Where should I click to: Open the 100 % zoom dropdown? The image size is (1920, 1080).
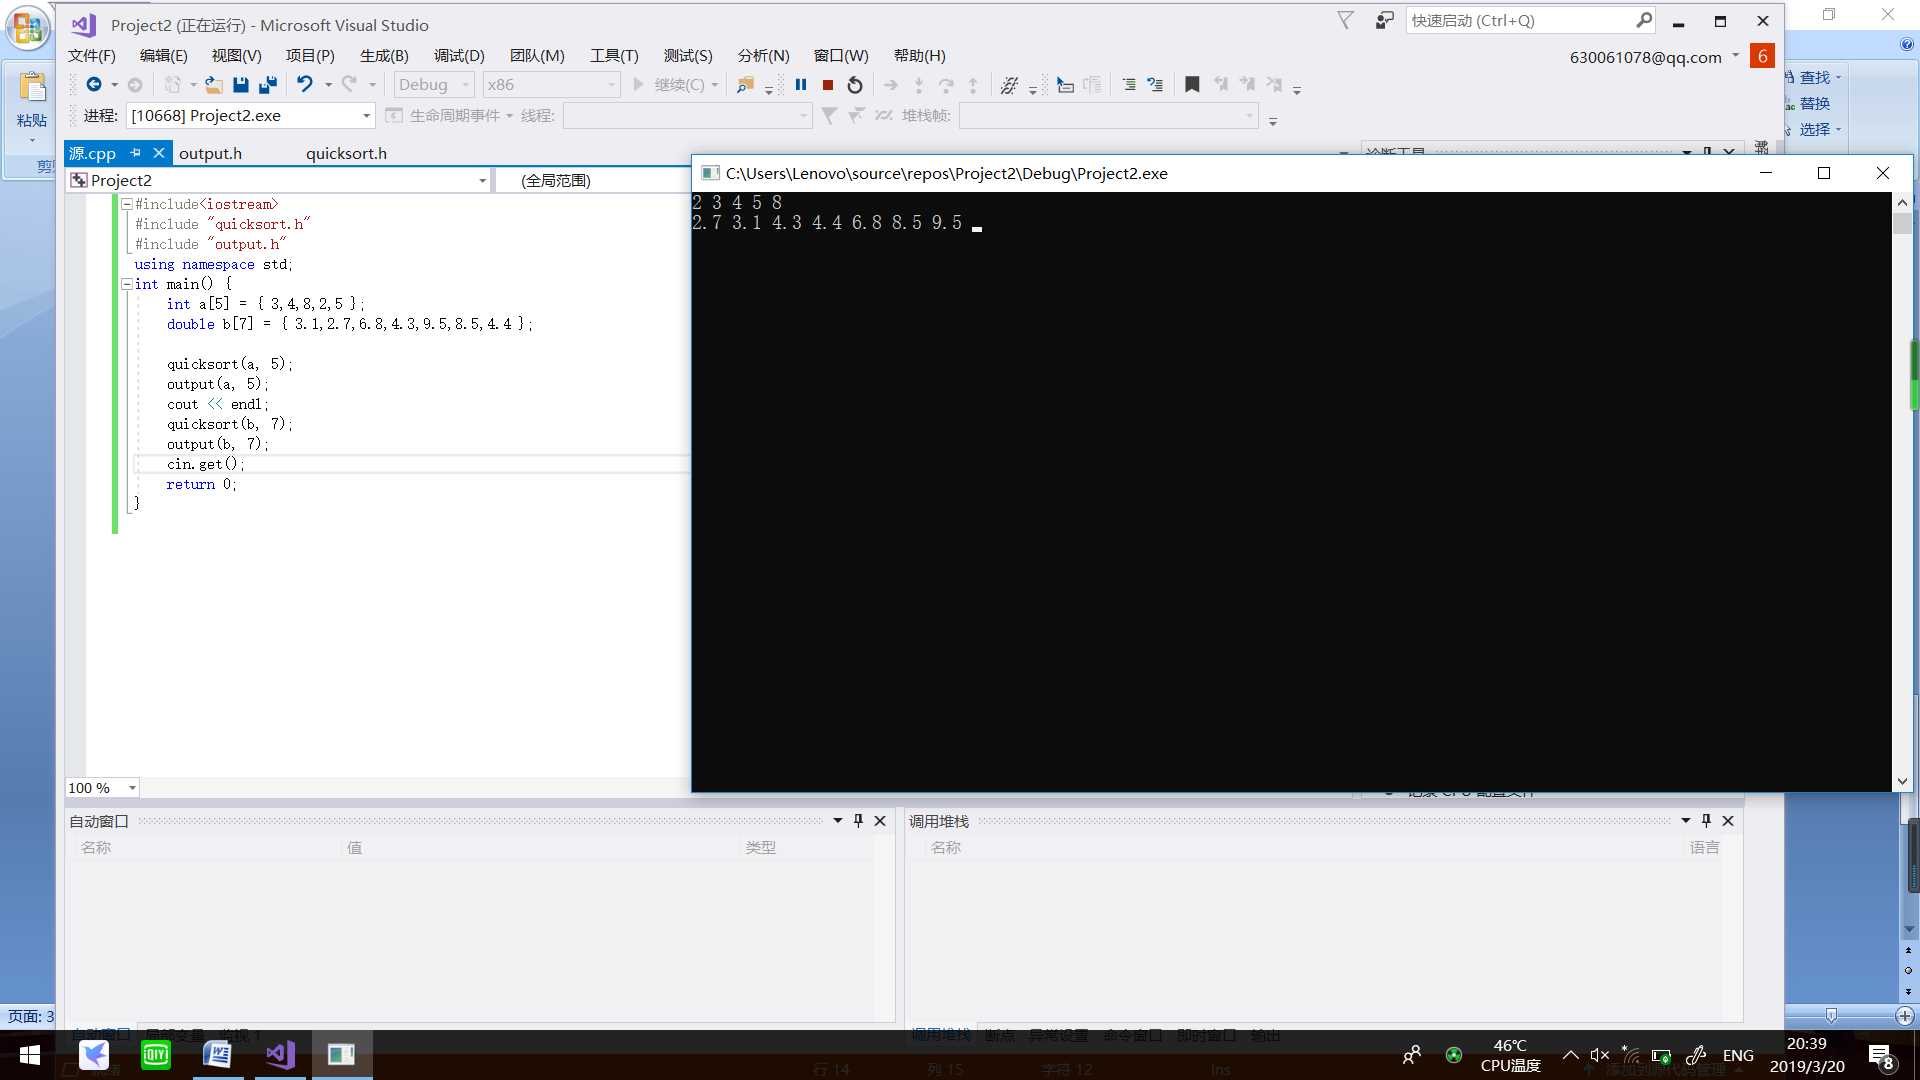tap(102, 788)
